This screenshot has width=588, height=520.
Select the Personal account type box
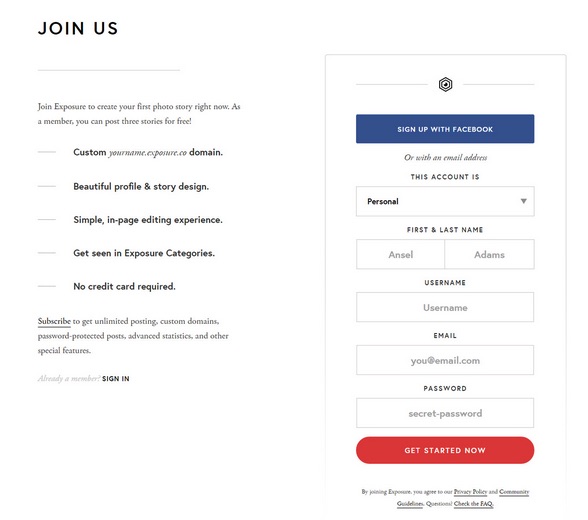[x=445, y=201]
